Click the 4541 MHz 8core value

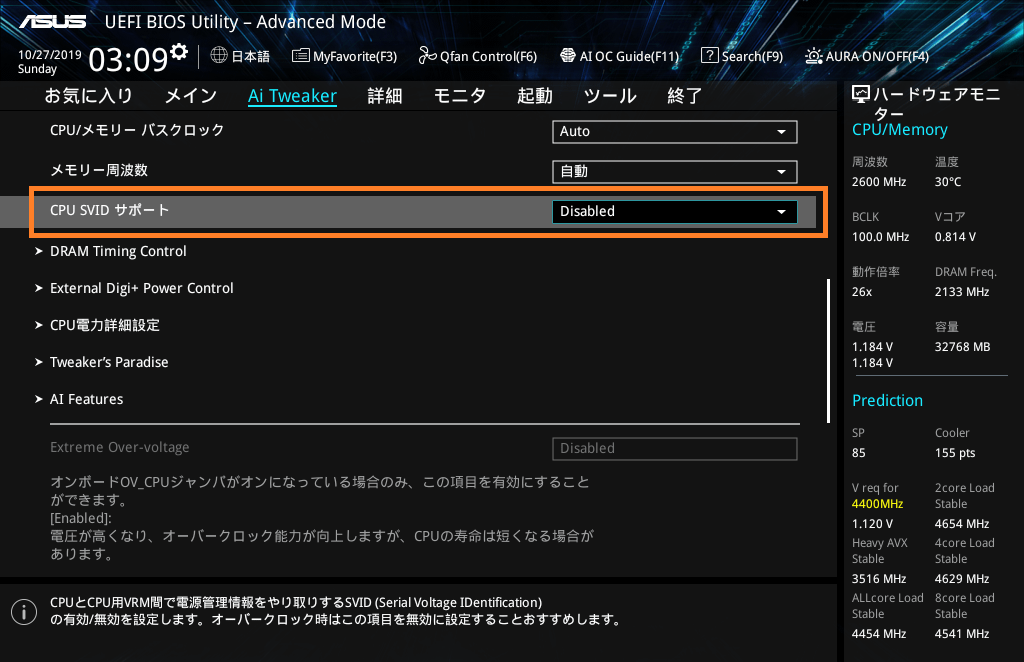961,634
